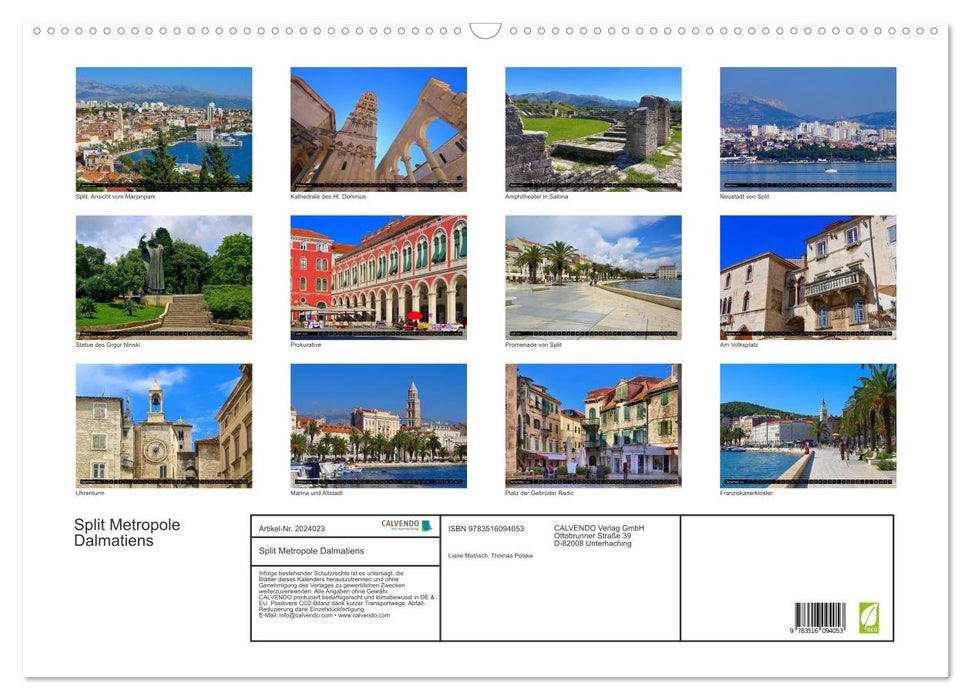Select the Platz der Gebrüder Radic photo
The height and width of the screenshot is (700, 971).
point(593,426)
